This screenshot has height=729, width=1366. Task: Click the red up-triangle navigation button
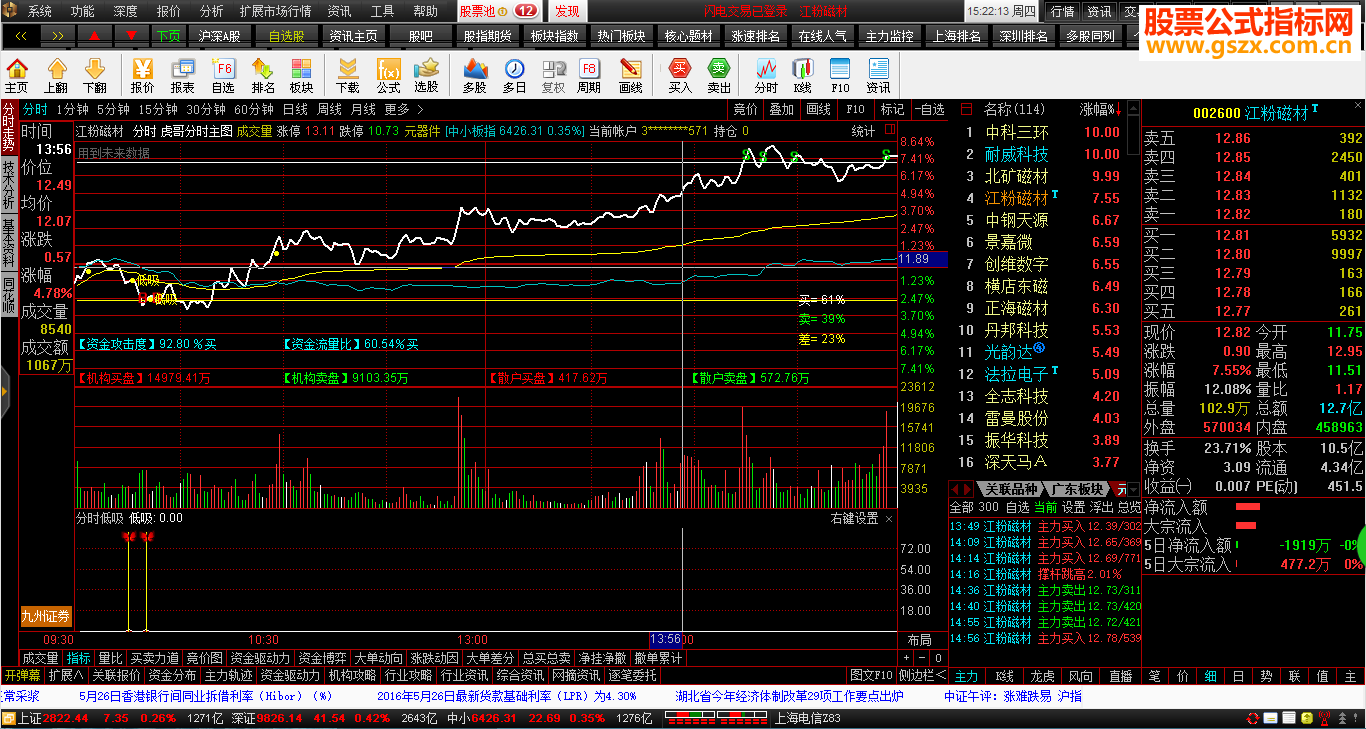[x=94, y=35]
